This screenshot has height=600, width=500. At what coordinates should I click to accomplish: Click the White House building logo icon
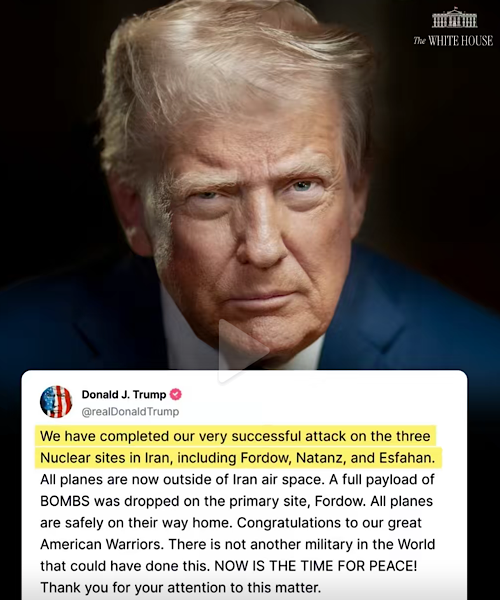click(454, 18)
